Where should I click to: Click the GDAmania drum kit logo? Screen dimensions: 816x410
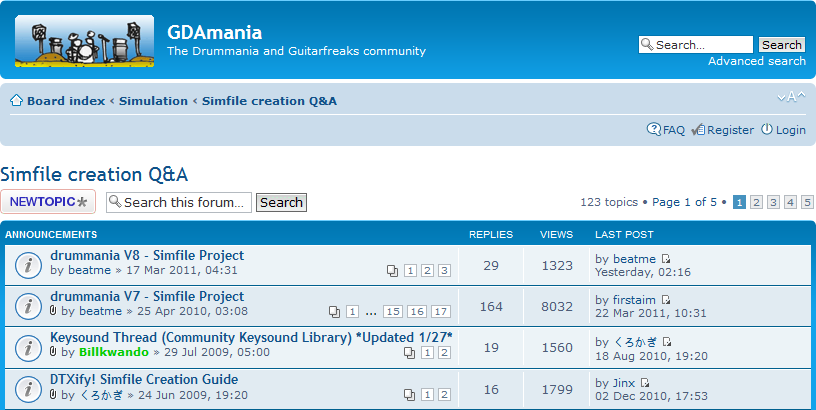84,42
